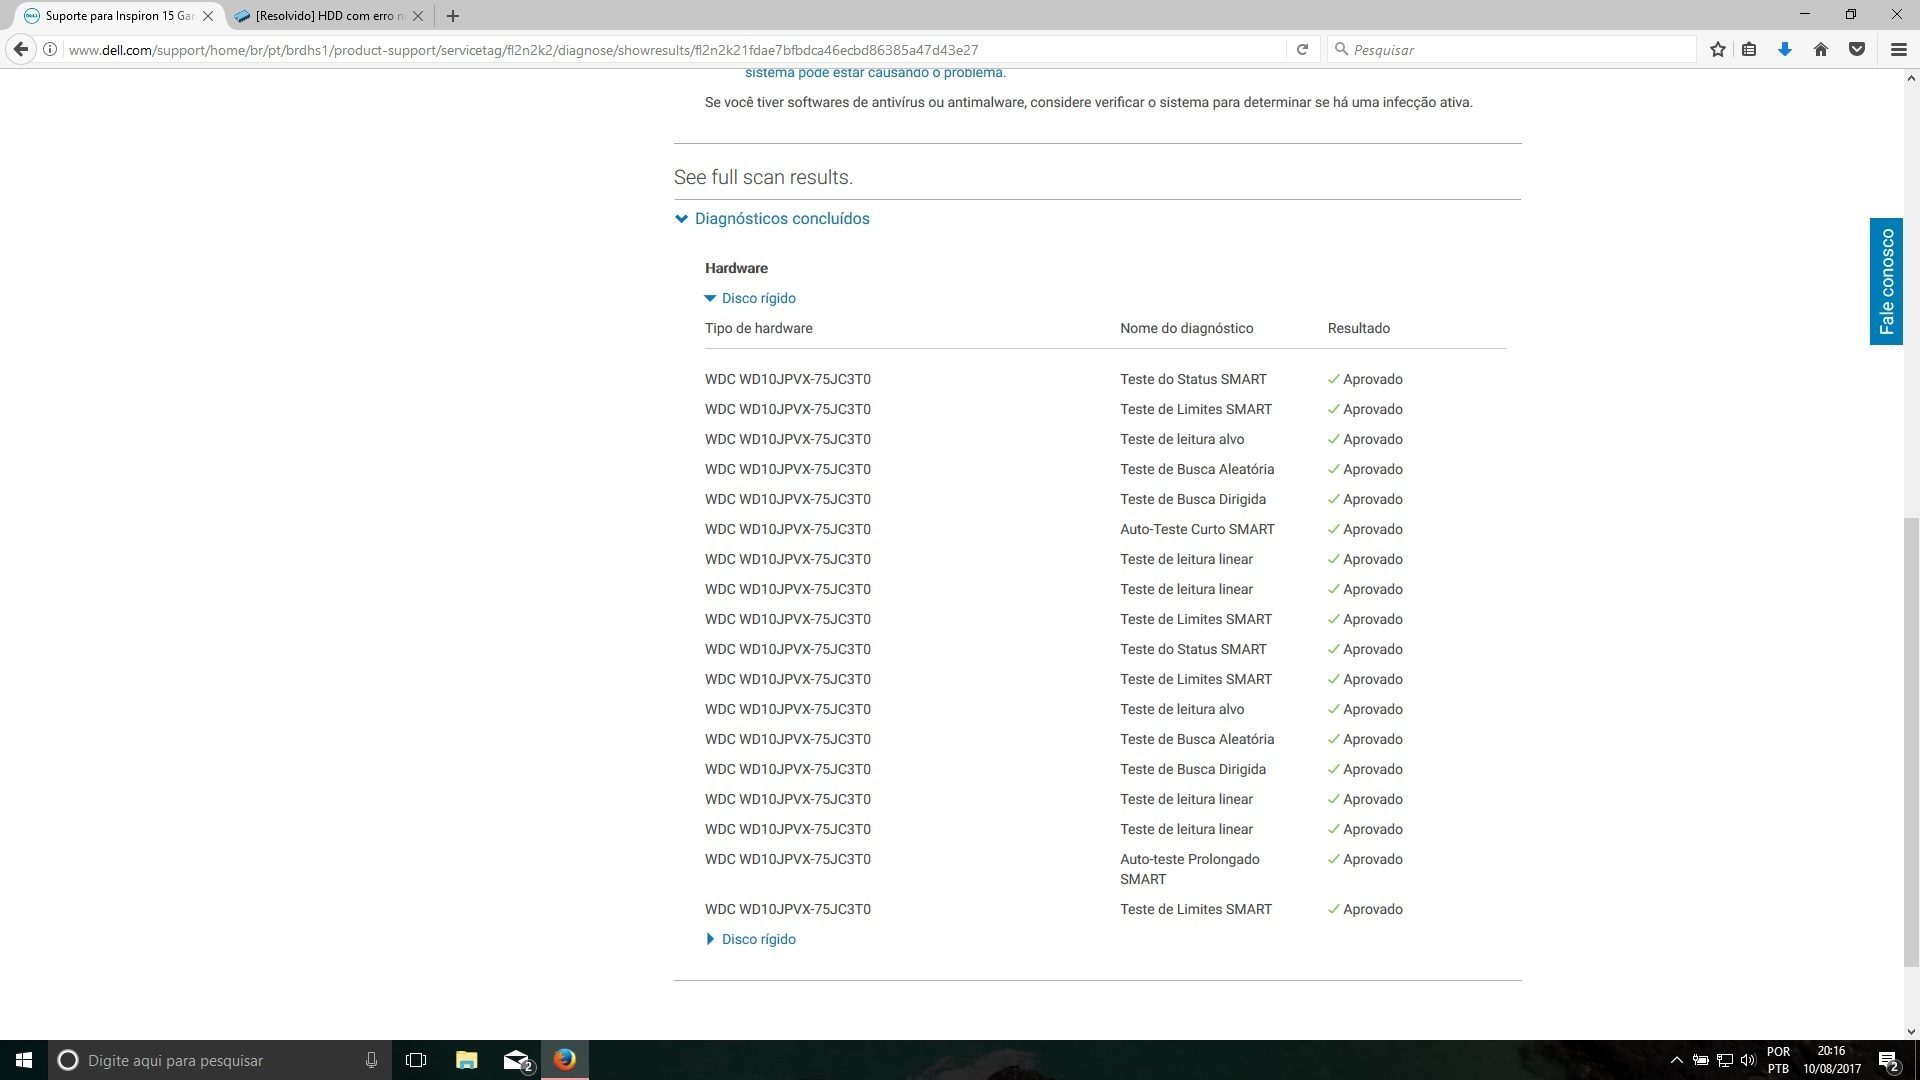Click the Nome do diagnóstico column header
Screen dimensions: 1920x1080
click(1186, 328)
